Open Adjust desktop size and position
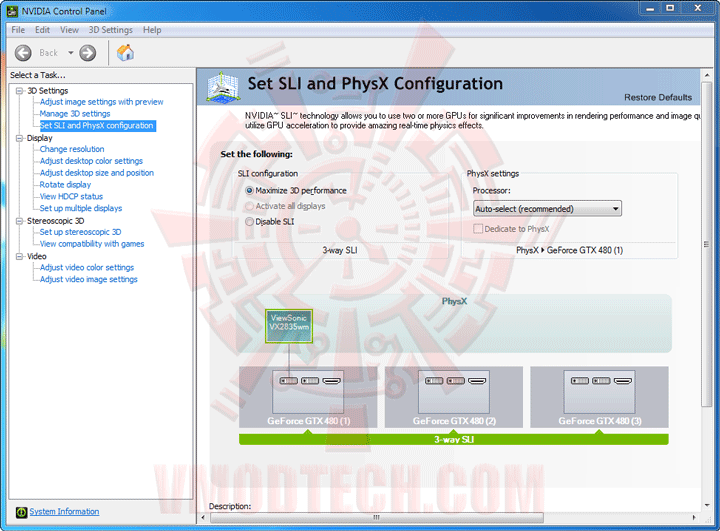This screenshot has width=720, height=531. [x=96, y=173]
